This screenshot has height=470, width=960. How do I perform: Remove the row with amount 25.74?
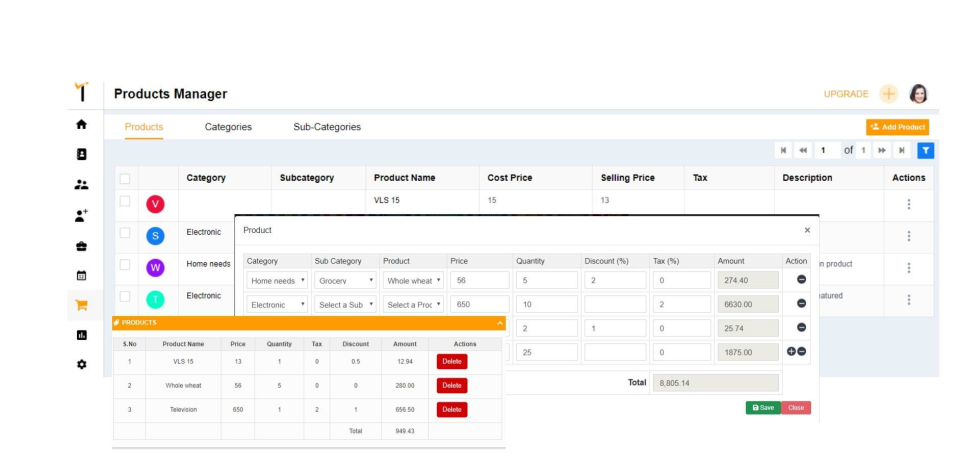tap(801, 327)
